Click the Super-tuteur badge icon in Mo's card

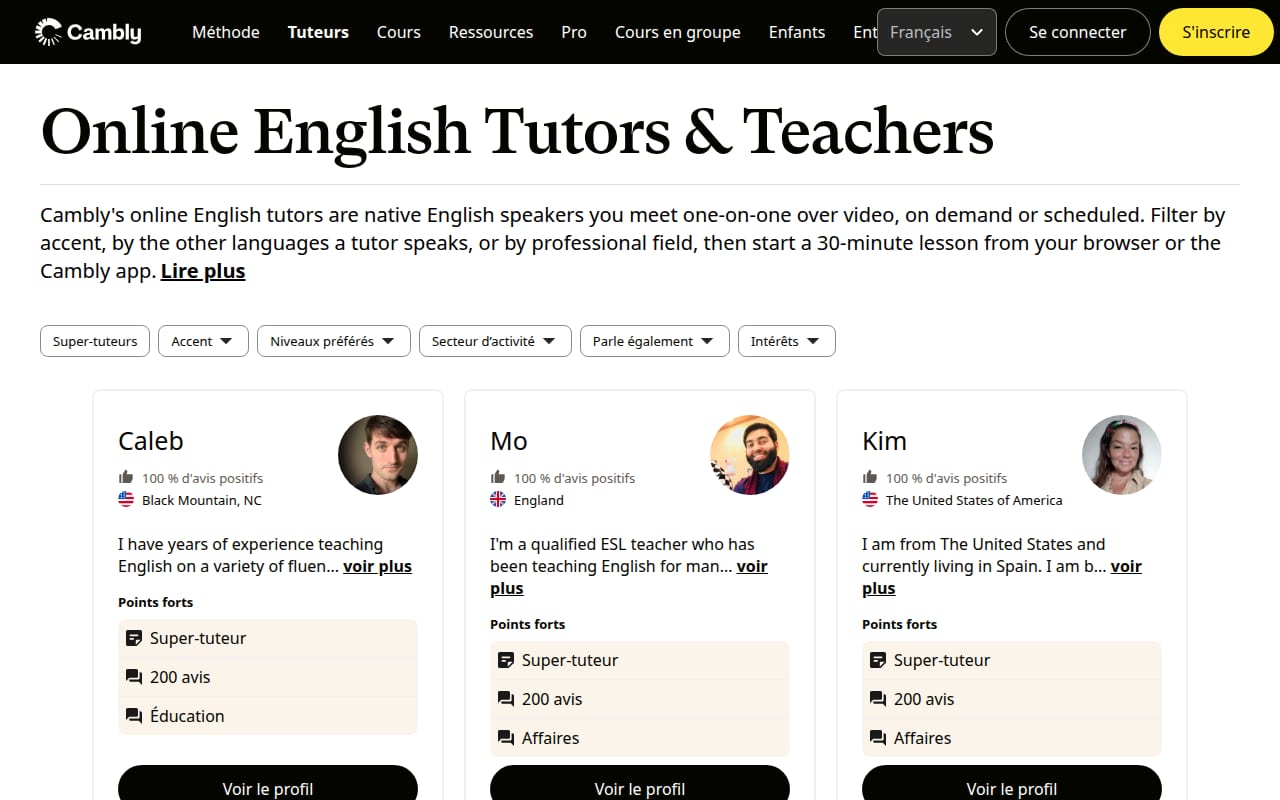tap(506, 660)
